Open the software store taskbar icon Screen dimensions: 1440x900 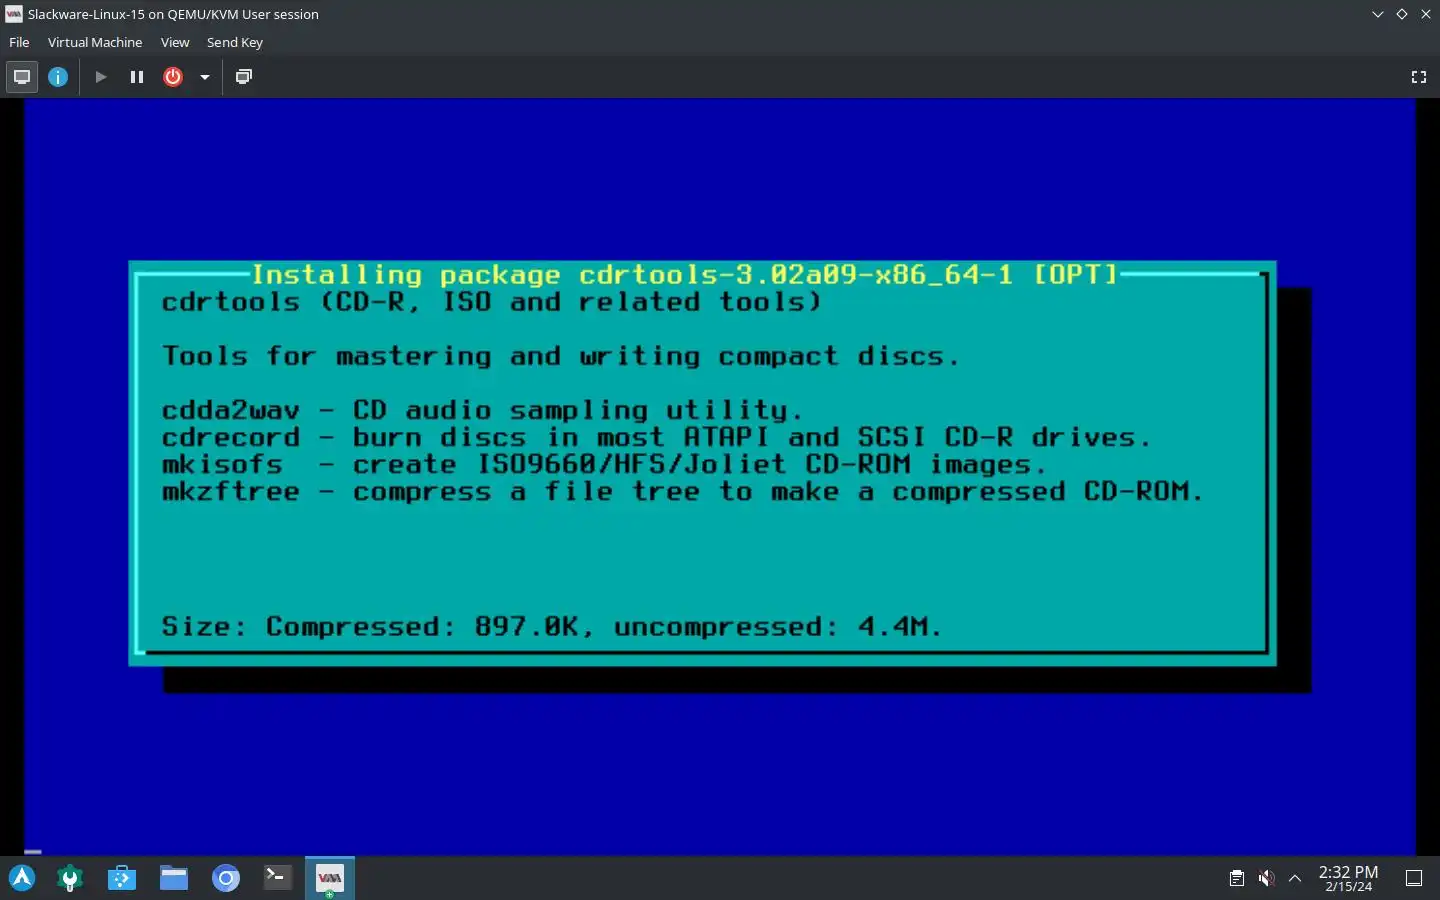coord(122,878)
